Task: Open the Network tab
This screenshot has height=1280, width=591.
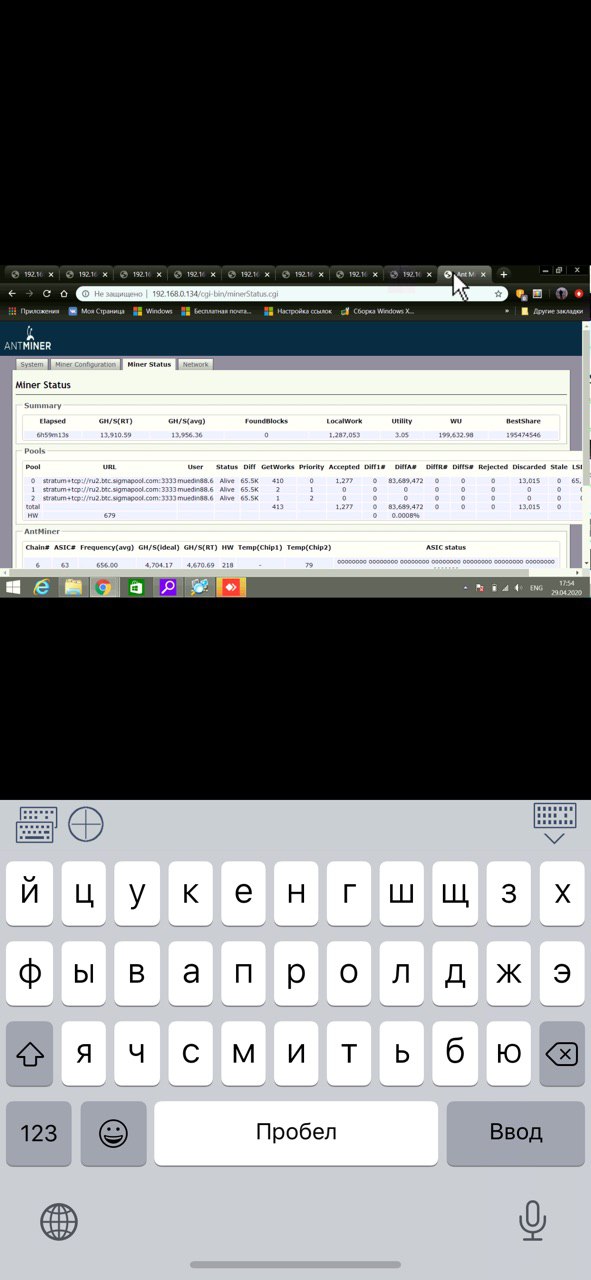Action: click(x=195, y=365)
